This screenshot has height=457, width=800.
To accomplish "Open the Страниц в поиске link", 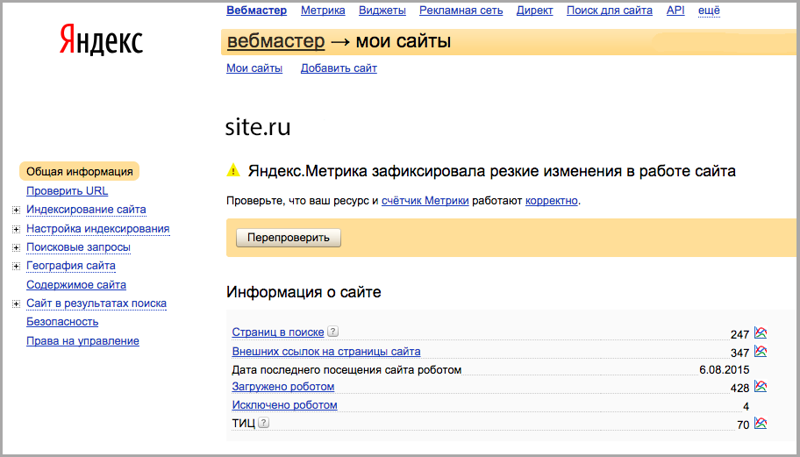I will [x=278, y=332].
